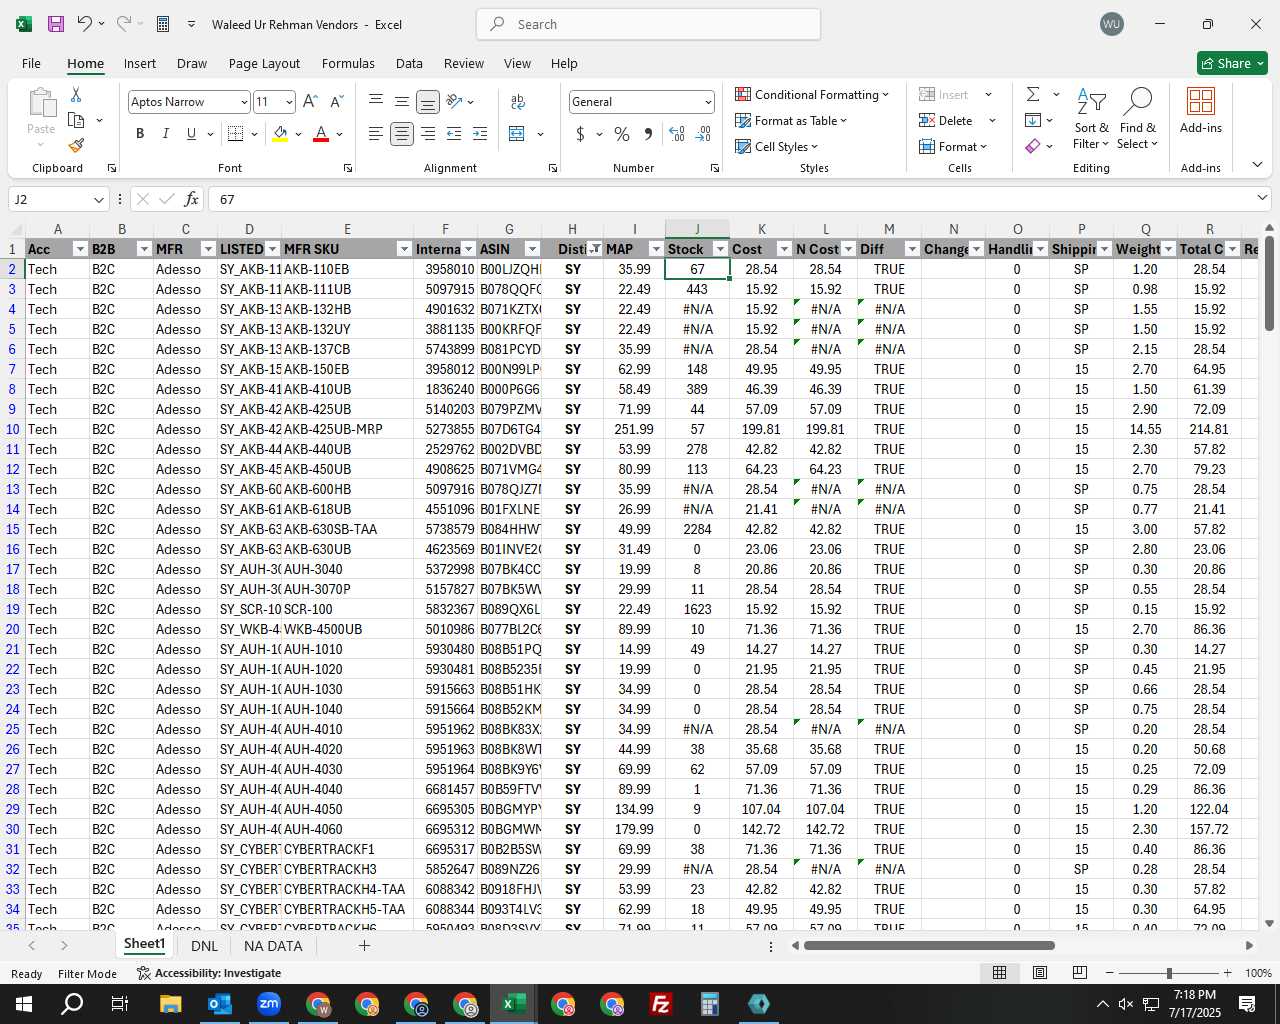The height and width of the screenshot is (1024, 1280).
Task: Click the Insert Function fx icon
Action: point(192,199)
